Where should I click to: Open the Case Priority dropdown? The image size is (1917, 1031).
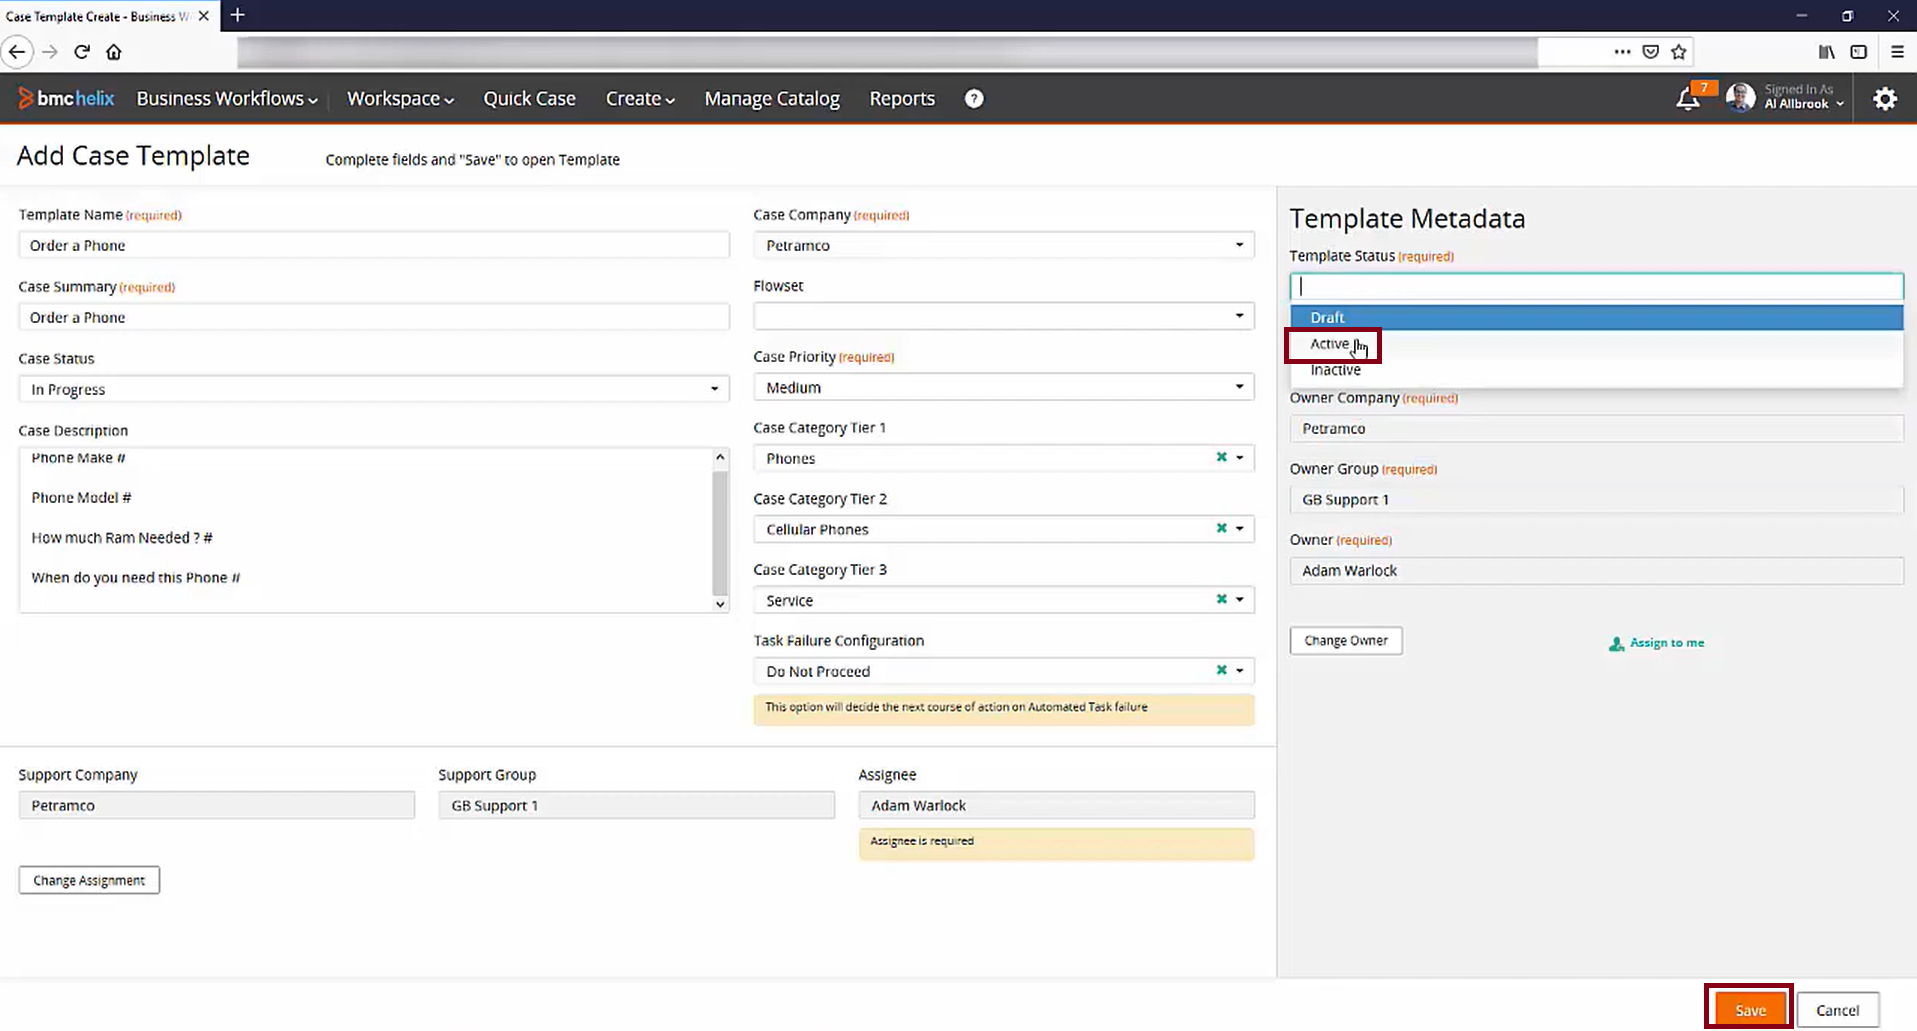click(x=1239, y=387)
